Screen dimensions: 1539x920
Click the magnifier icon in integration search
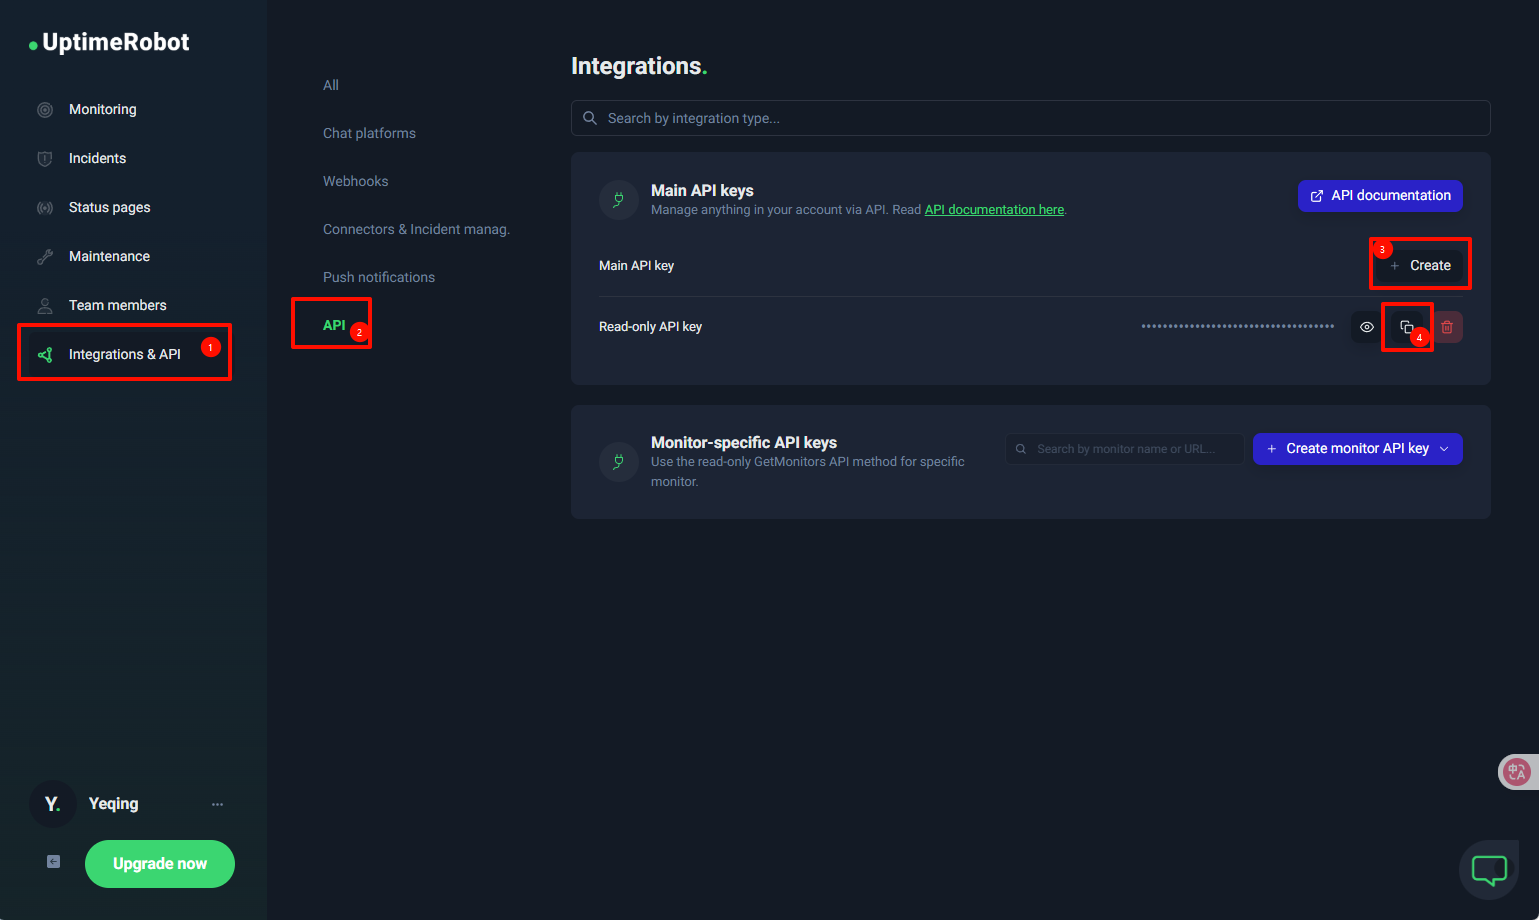coord(590,118)
